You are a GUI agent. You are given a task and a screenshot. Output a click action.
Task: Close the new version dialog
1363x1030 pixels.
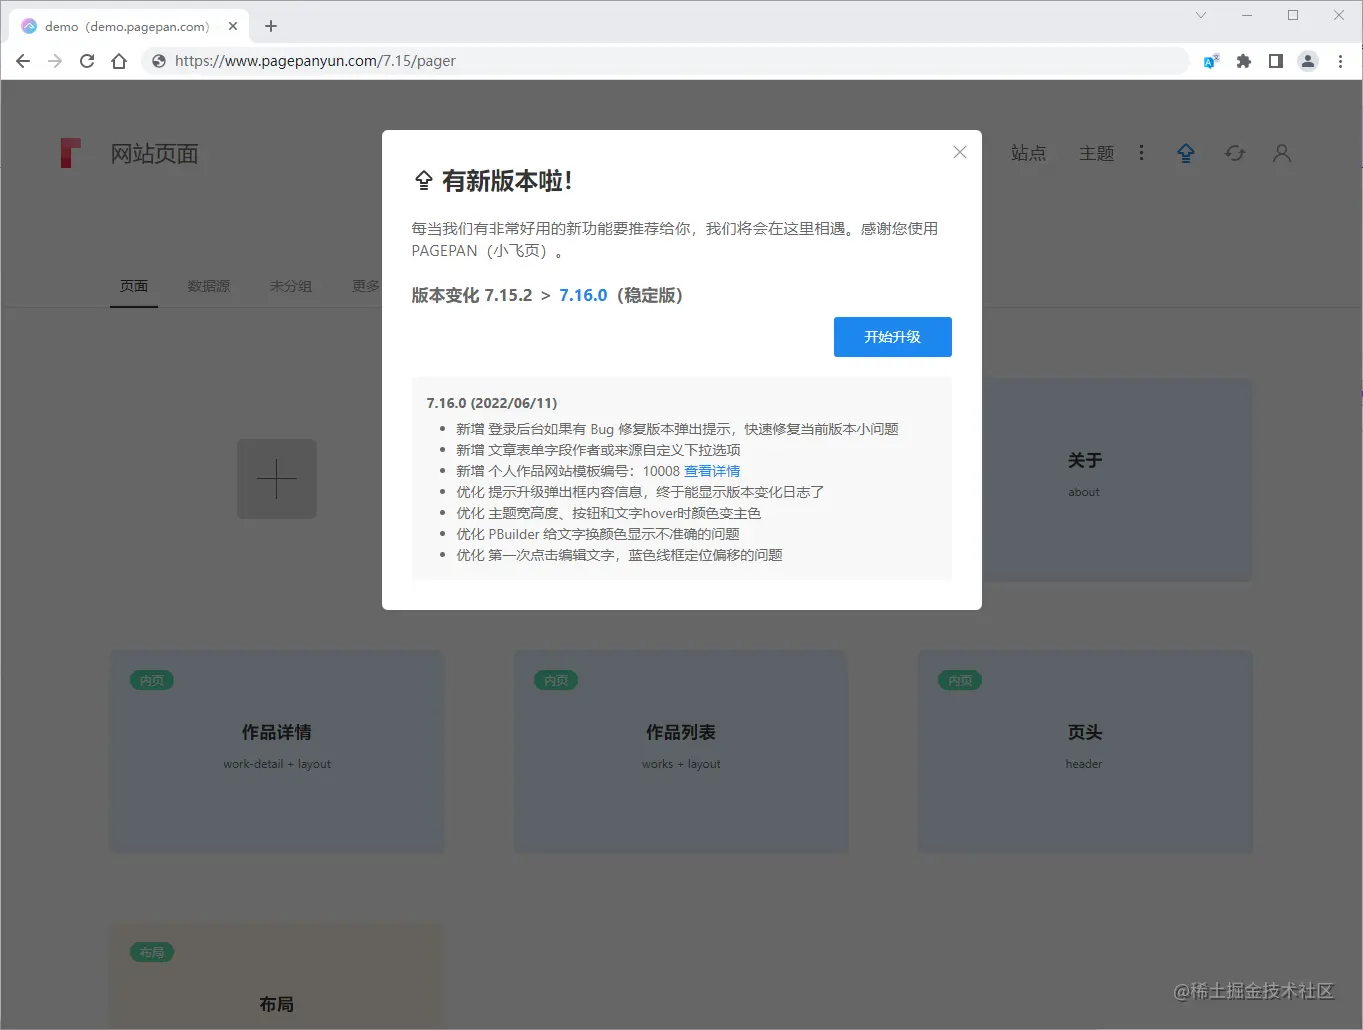click(959, 152)
